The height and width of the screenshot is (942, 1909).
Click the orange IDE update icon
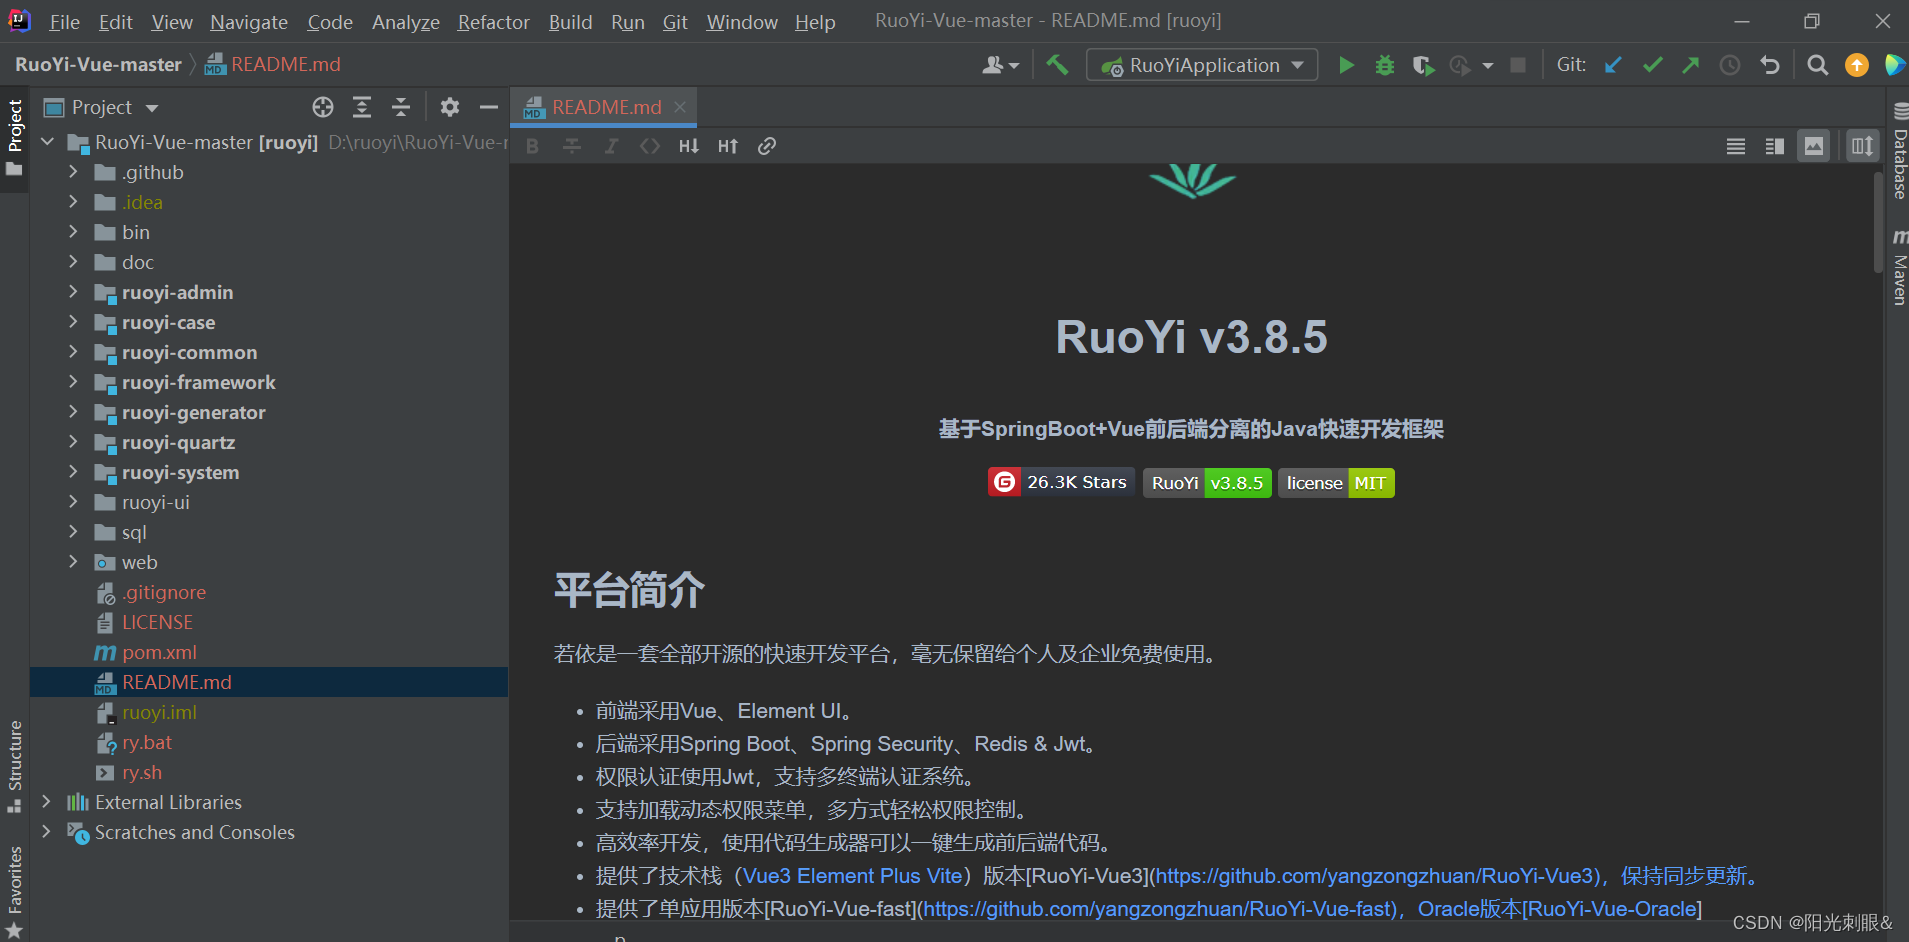point(1856,65)
